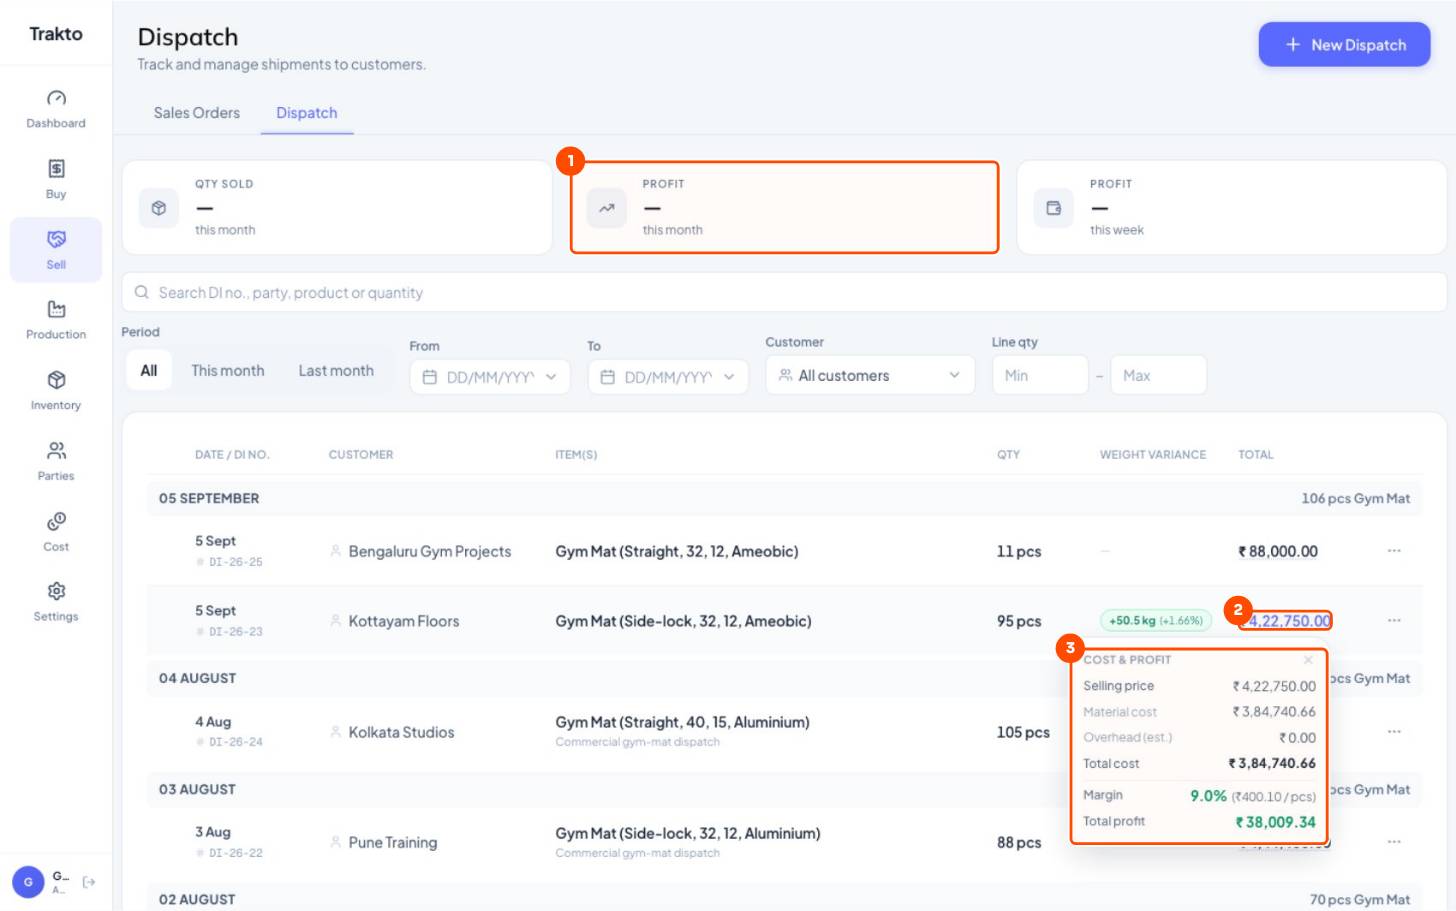This screenshot has height=911, width=1456.
Task: Click the user avatar G
Action: (x=28, y=882)
